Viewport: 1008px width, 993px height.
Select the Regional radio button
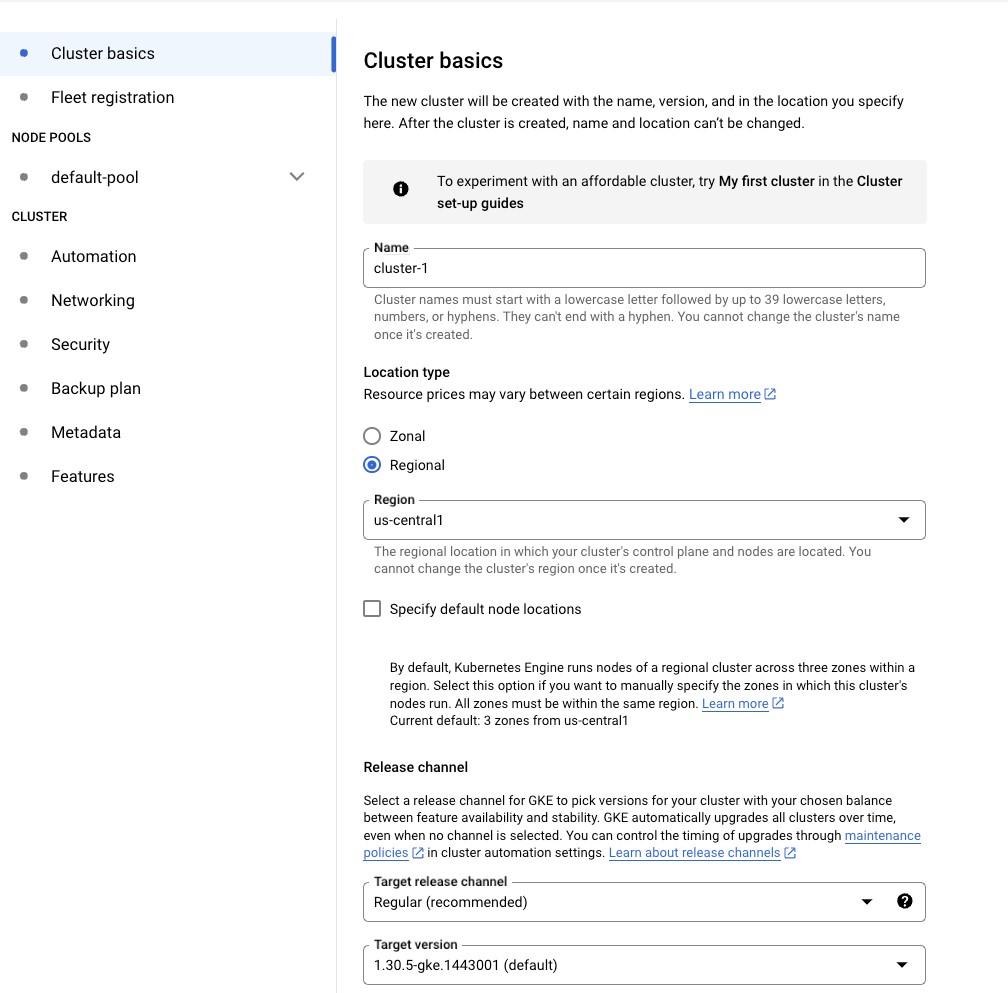click(372, 465)
